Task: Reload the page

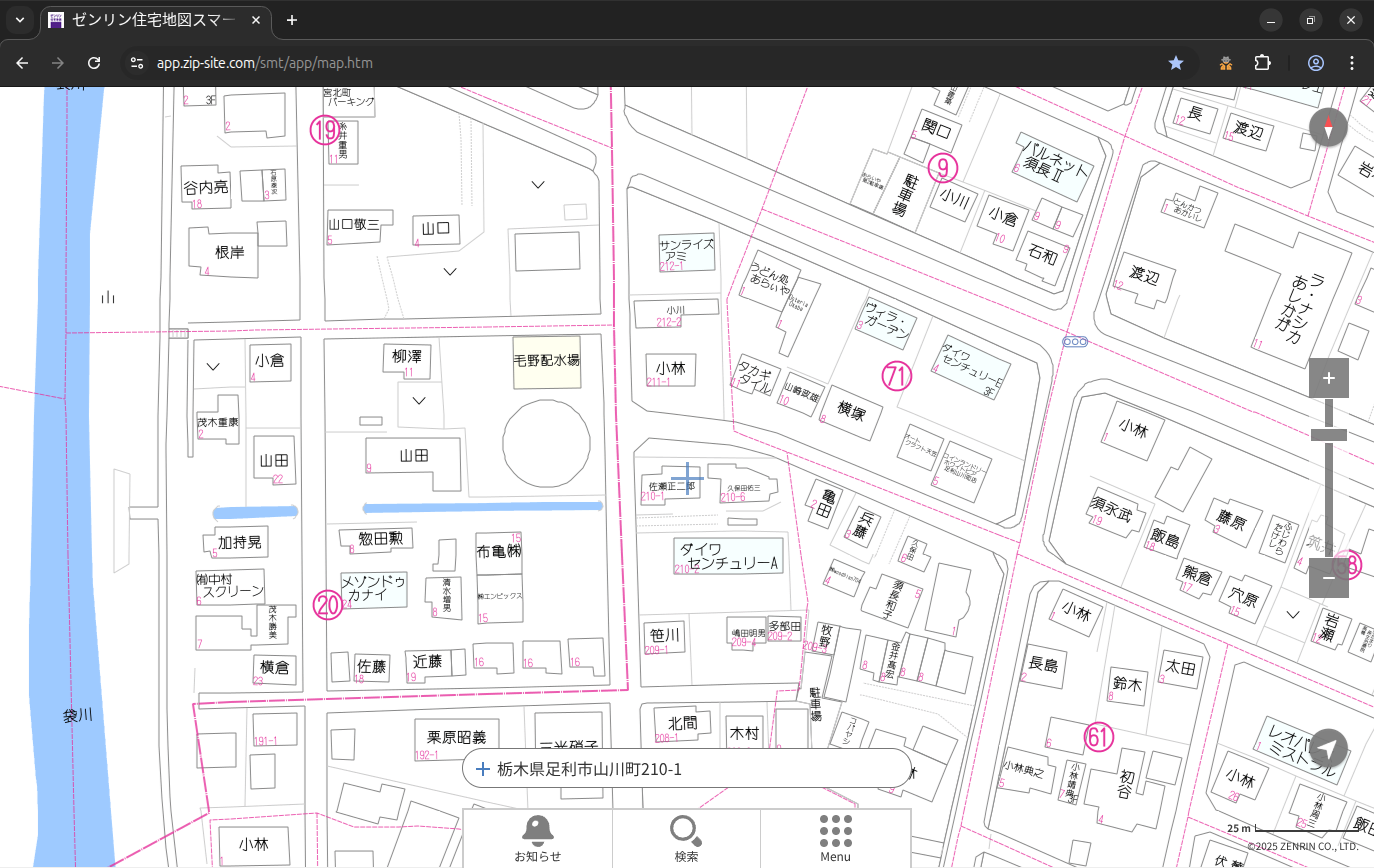Action: (x=94, y=63)
